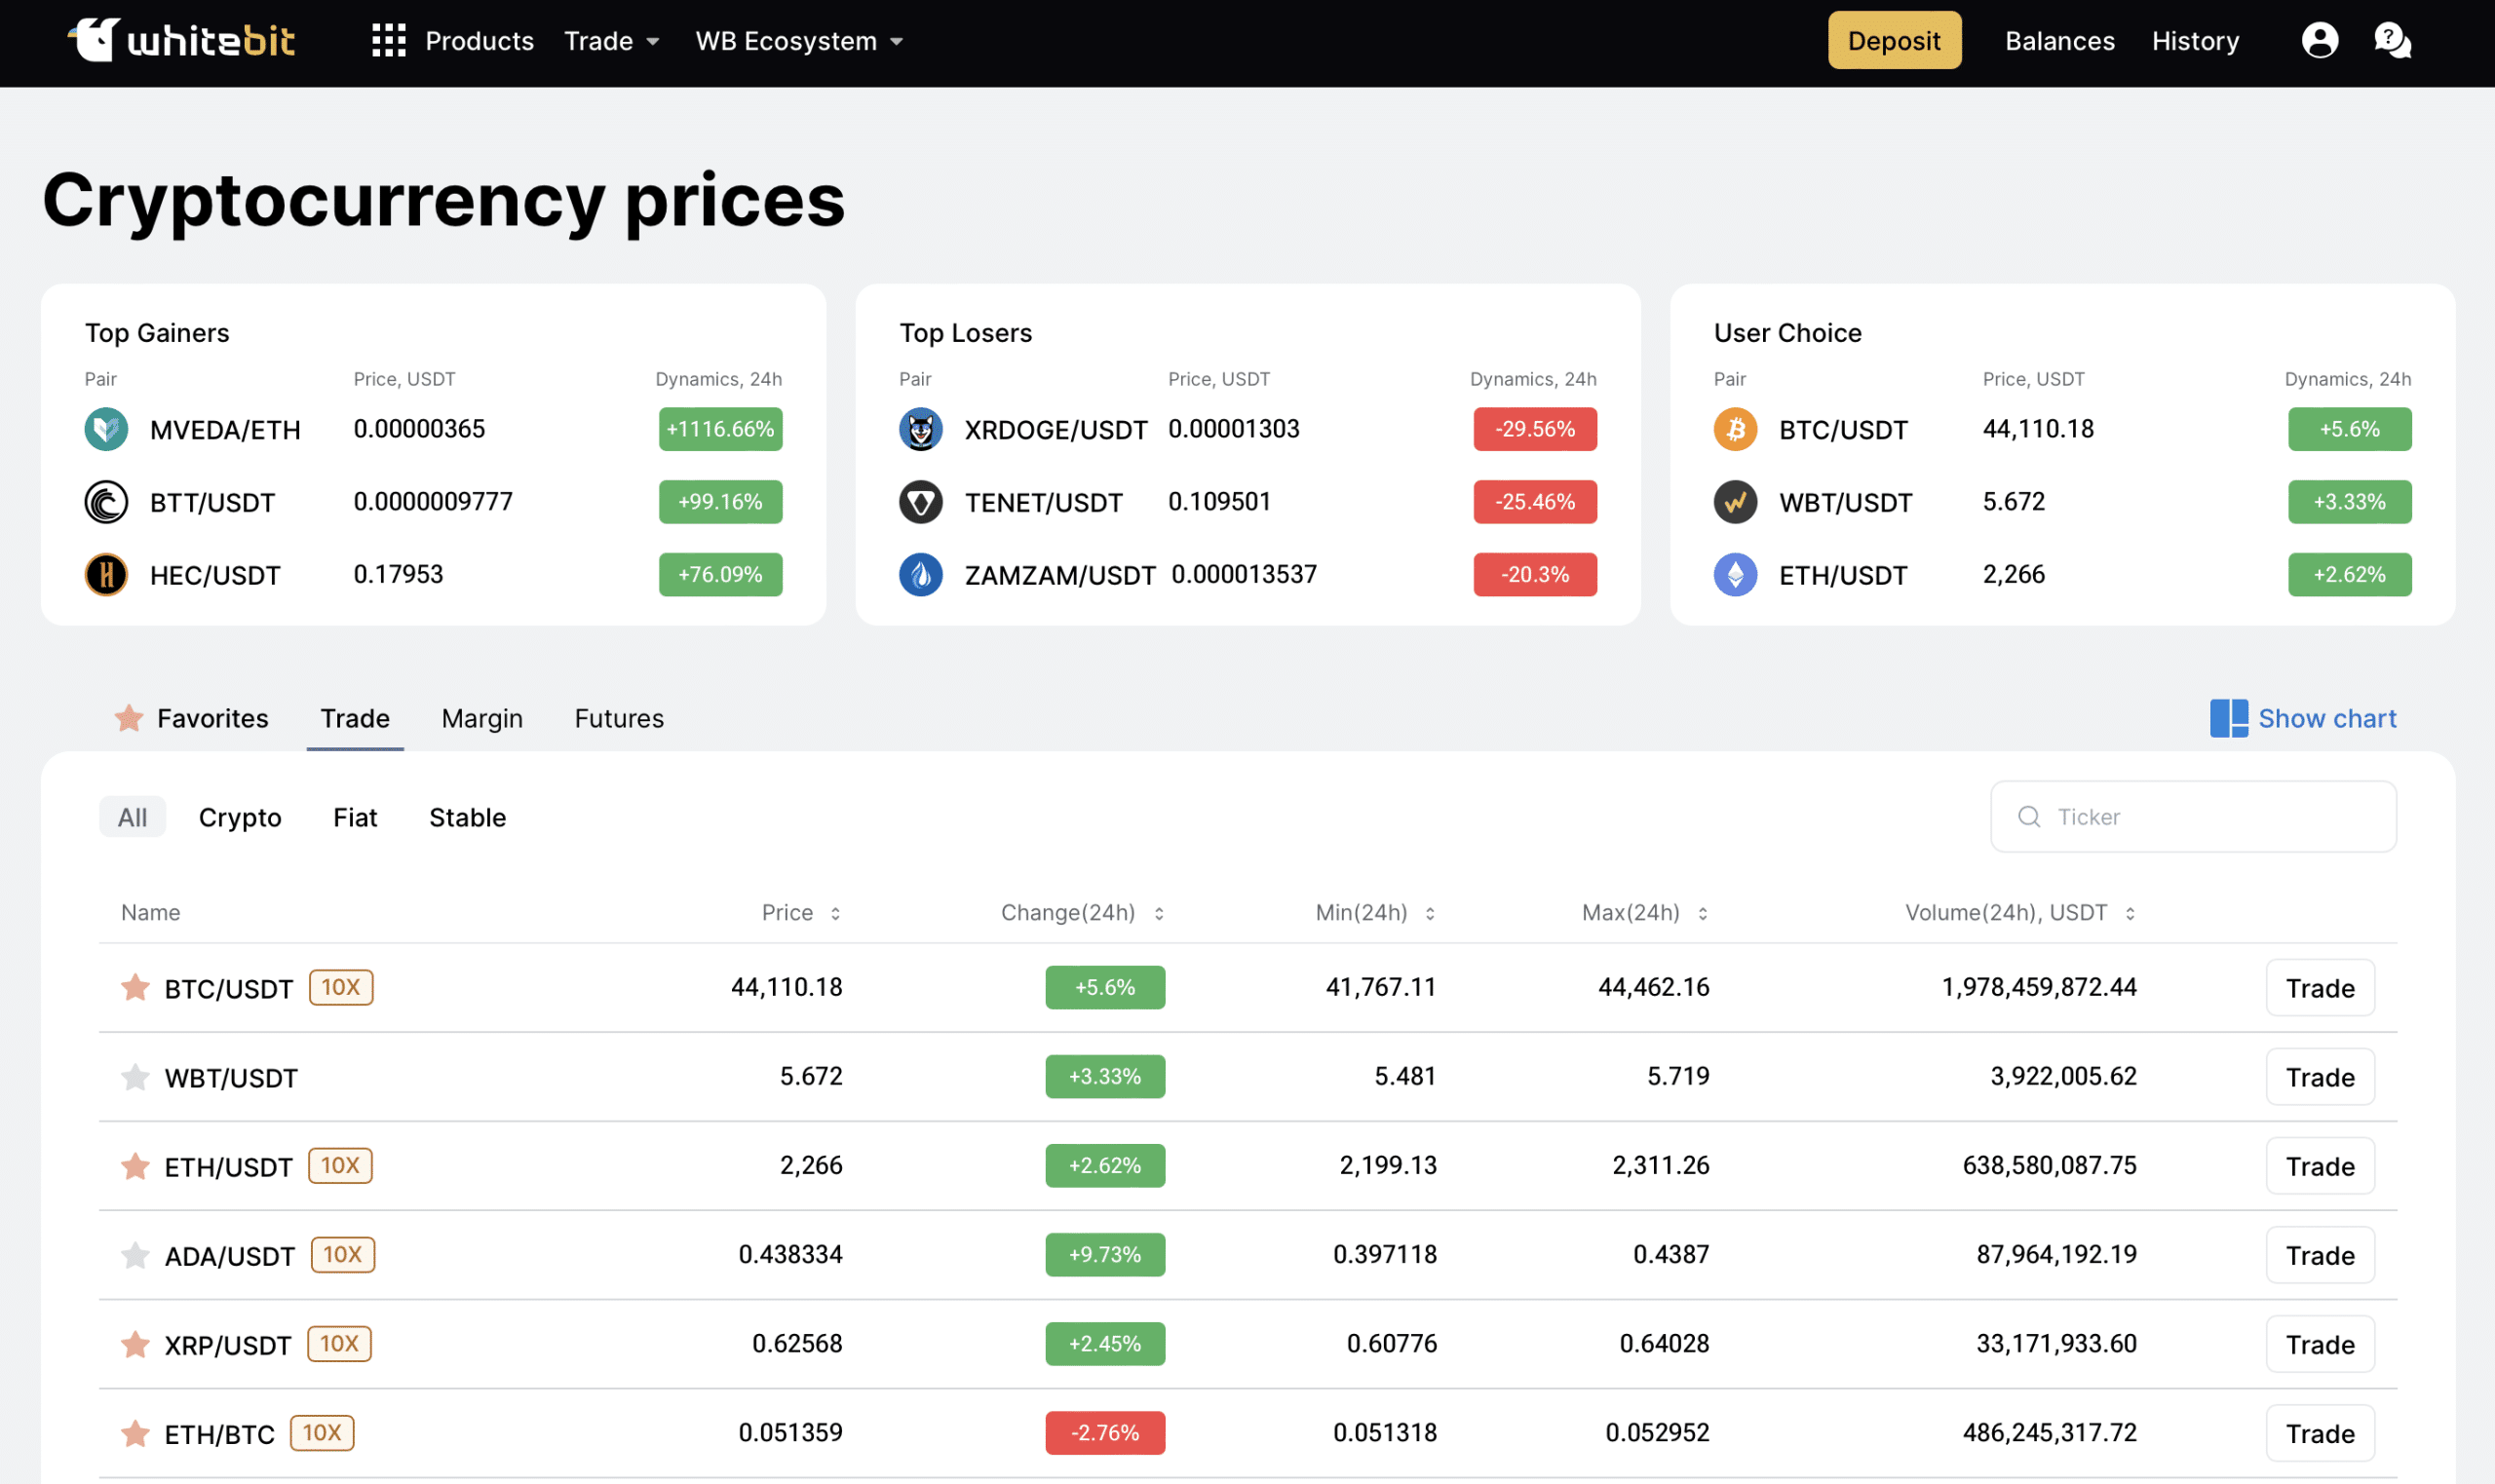This screenshot has height=1484, width=2495.
Task: Unfavorite the ETH/BTC pair star
Action: tap(135, 1433)
